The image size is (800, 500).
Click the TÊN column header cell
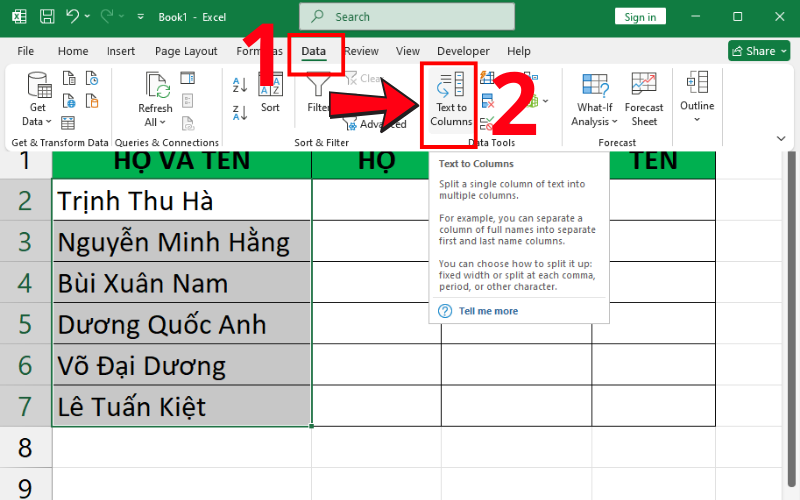click(662, 164)
